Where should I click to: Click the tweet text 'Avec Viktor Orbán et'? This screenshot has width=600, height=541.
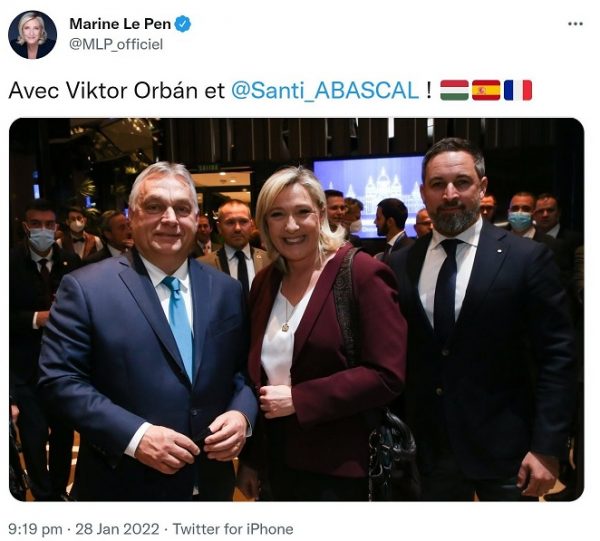tap(116, 91)
